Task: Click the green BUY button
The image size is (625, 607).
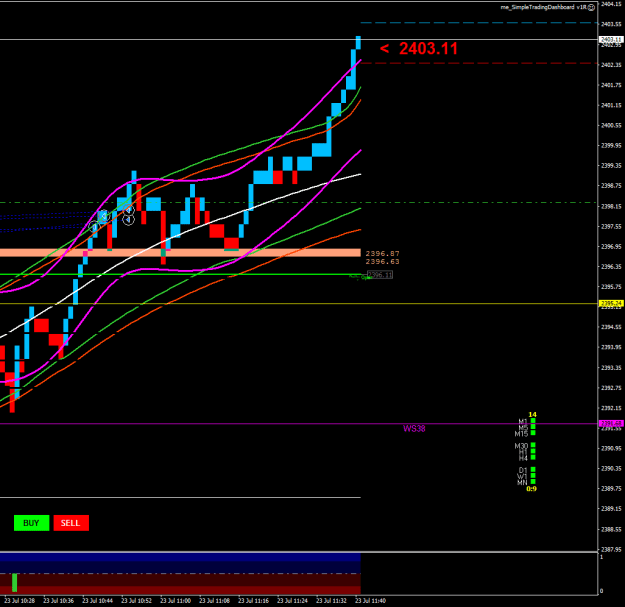Action: click(31, 523)
